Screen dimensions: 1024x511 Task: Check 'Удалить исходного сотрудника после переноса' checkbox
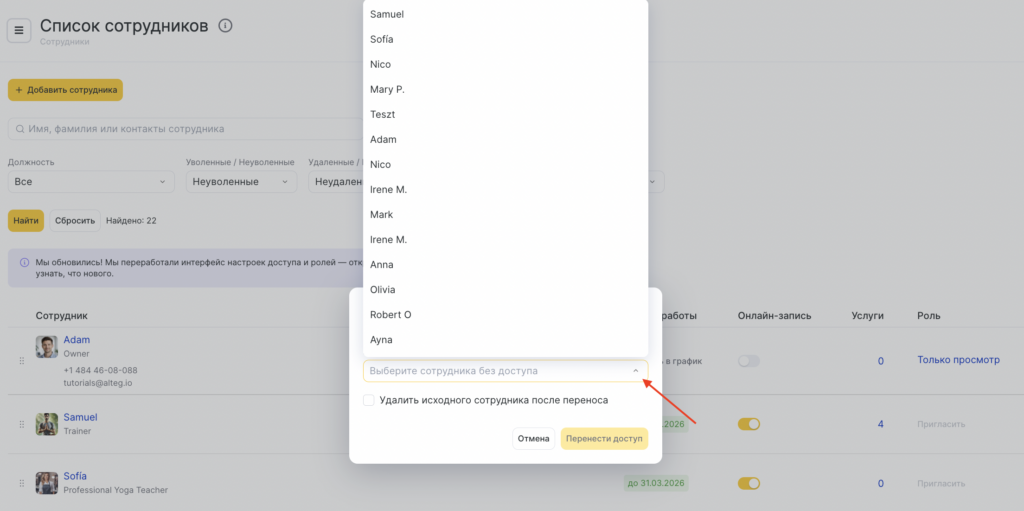pyautogui.click(x=369, y=400)
